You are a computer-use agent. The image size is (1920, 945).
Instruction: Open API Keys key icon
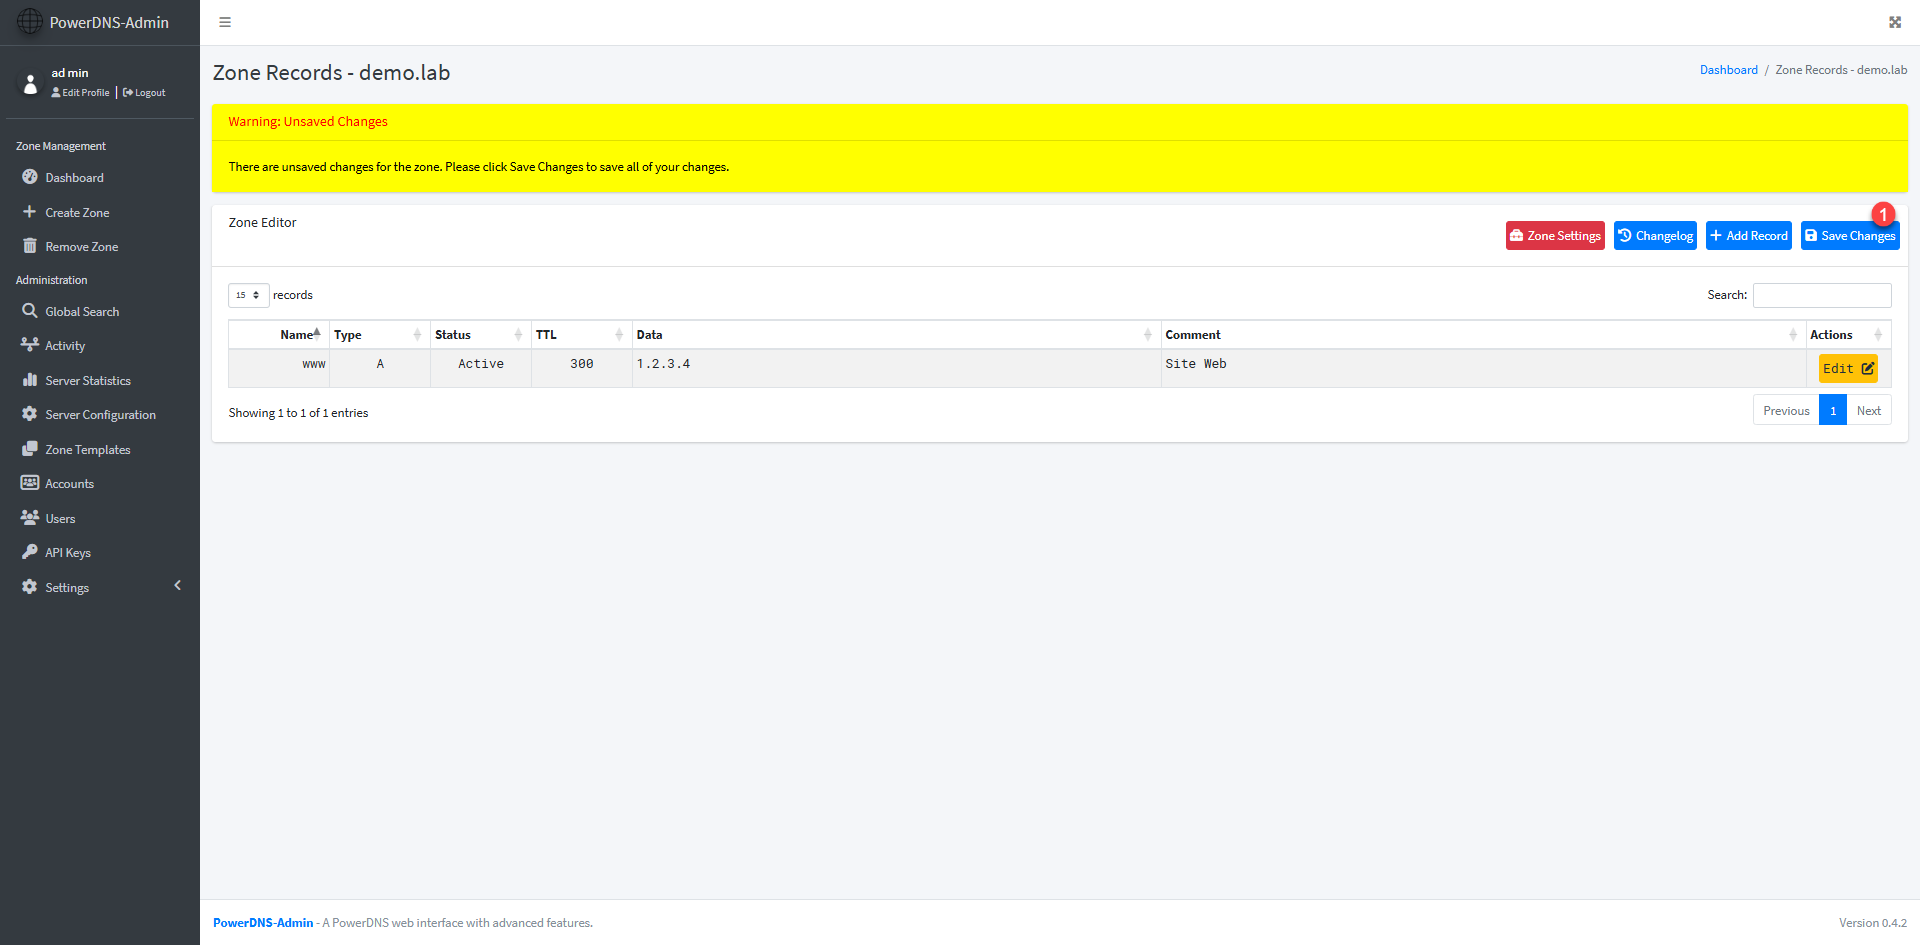coord(30,552)
